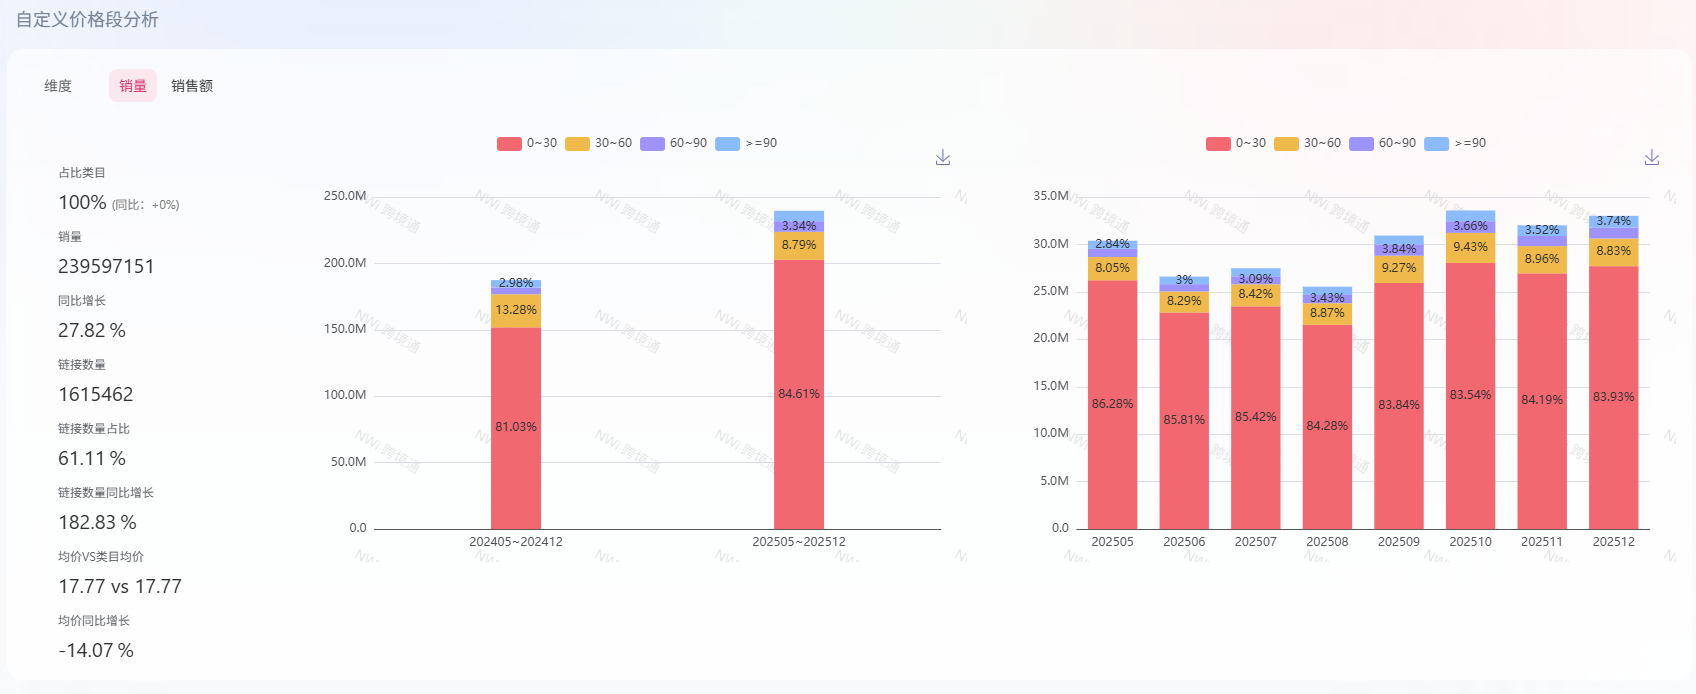Switch dimension to 销售额 tab
Viewport: 1696px width, 694px height.
pos(192,86)
